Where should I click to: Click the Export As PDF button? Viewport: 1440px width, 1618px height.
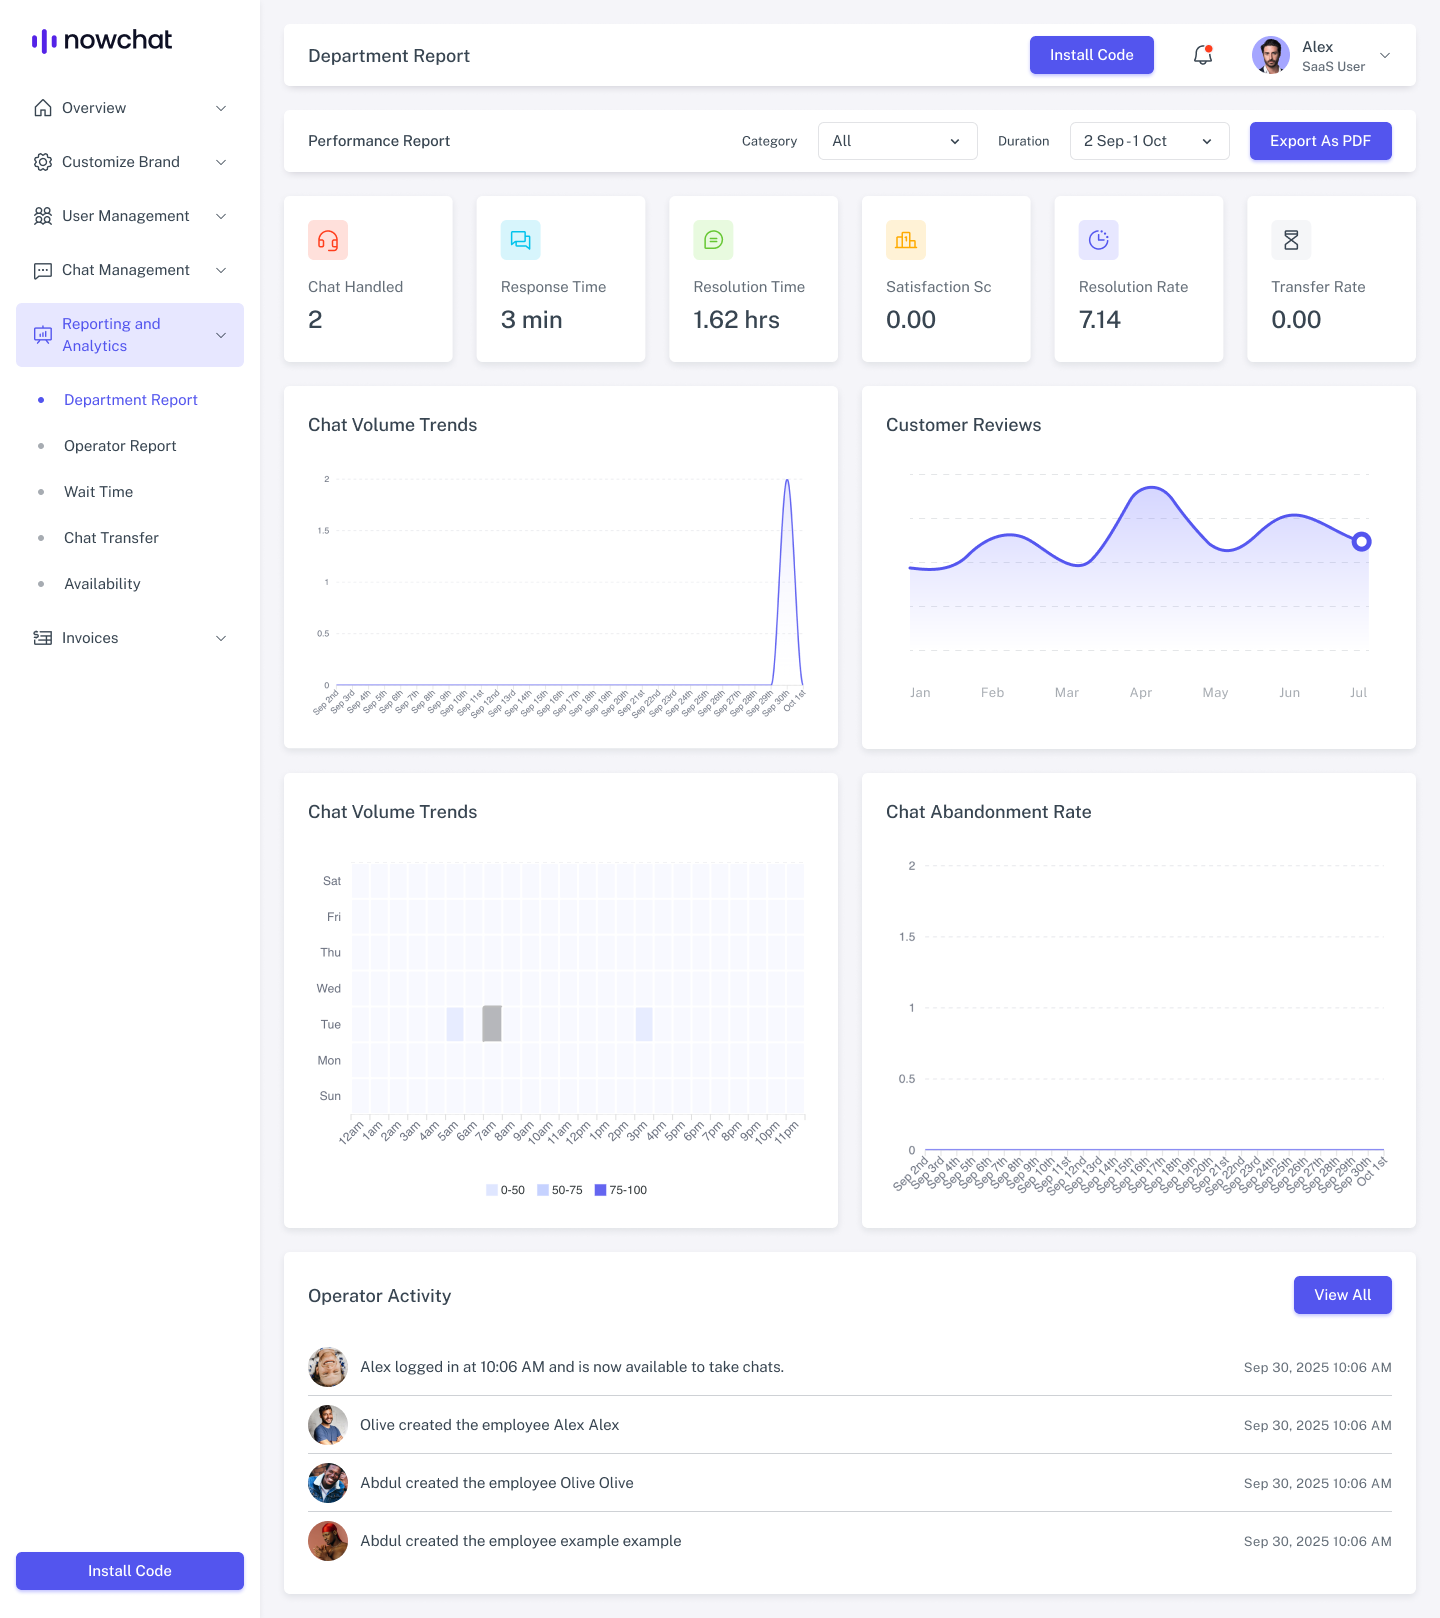pos(1320,141)
